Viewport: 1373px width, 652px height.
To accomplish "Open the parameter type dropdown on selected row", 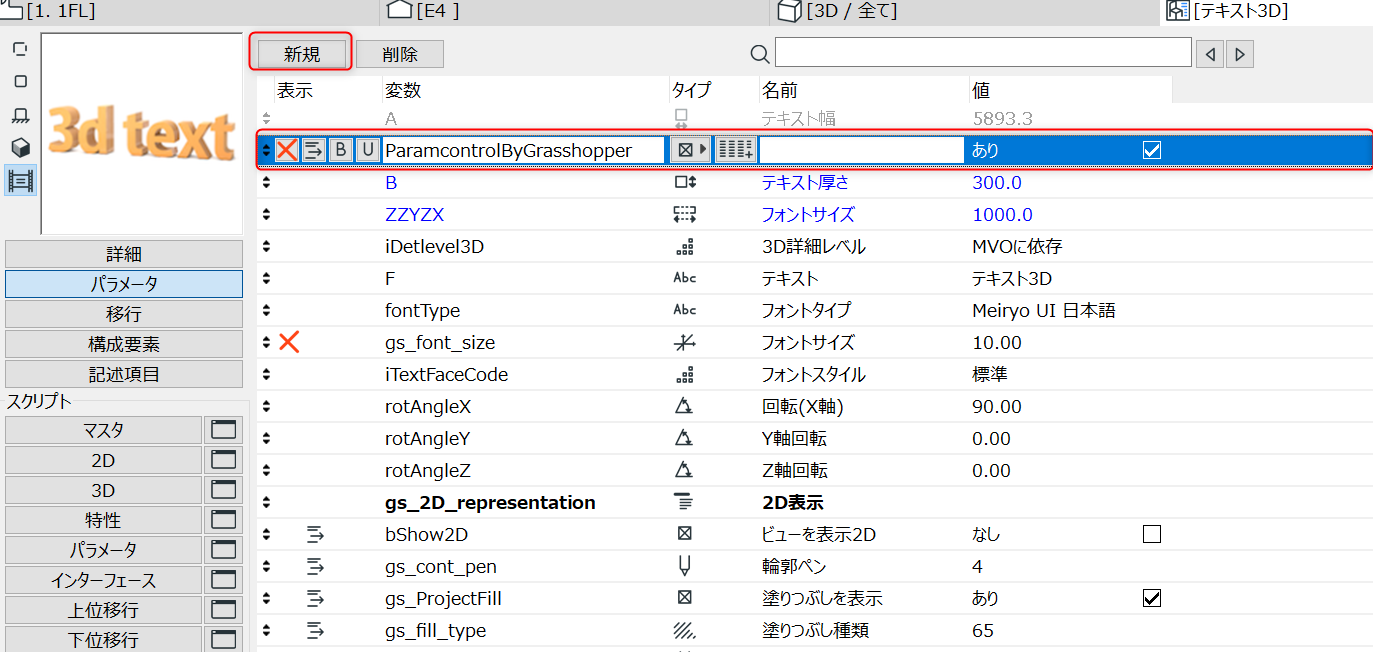I will point(689,150).
